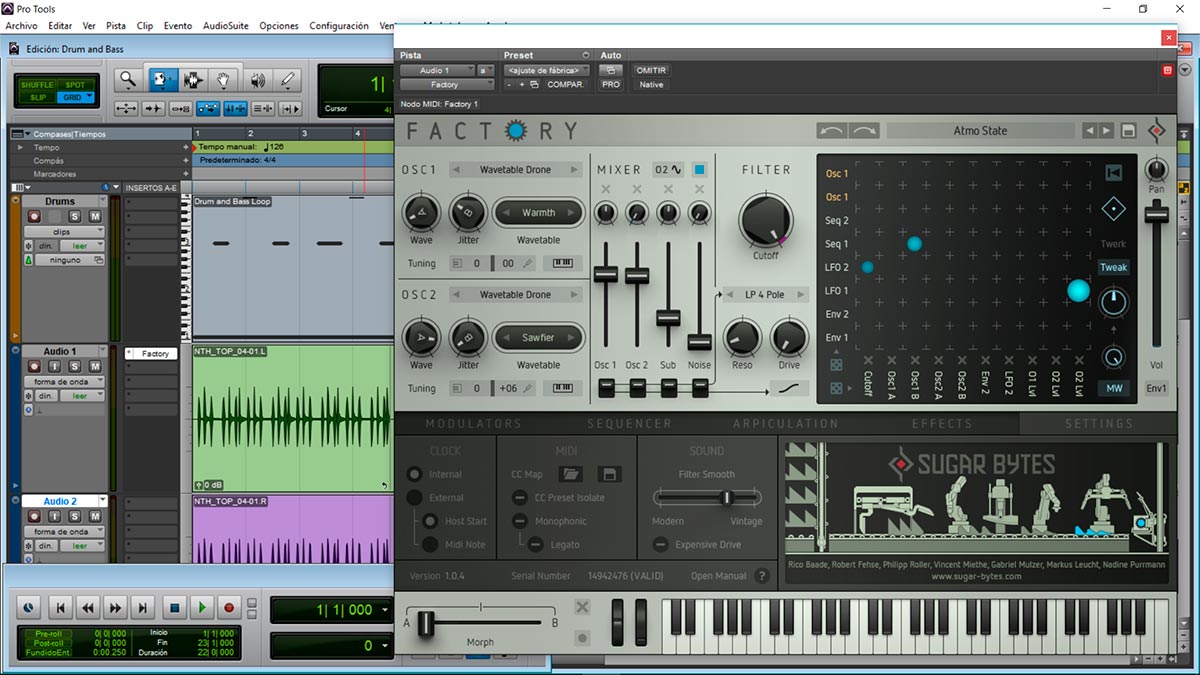Open the Archivo menu
Screen dimensions: 1200x675
click(22, 26)
